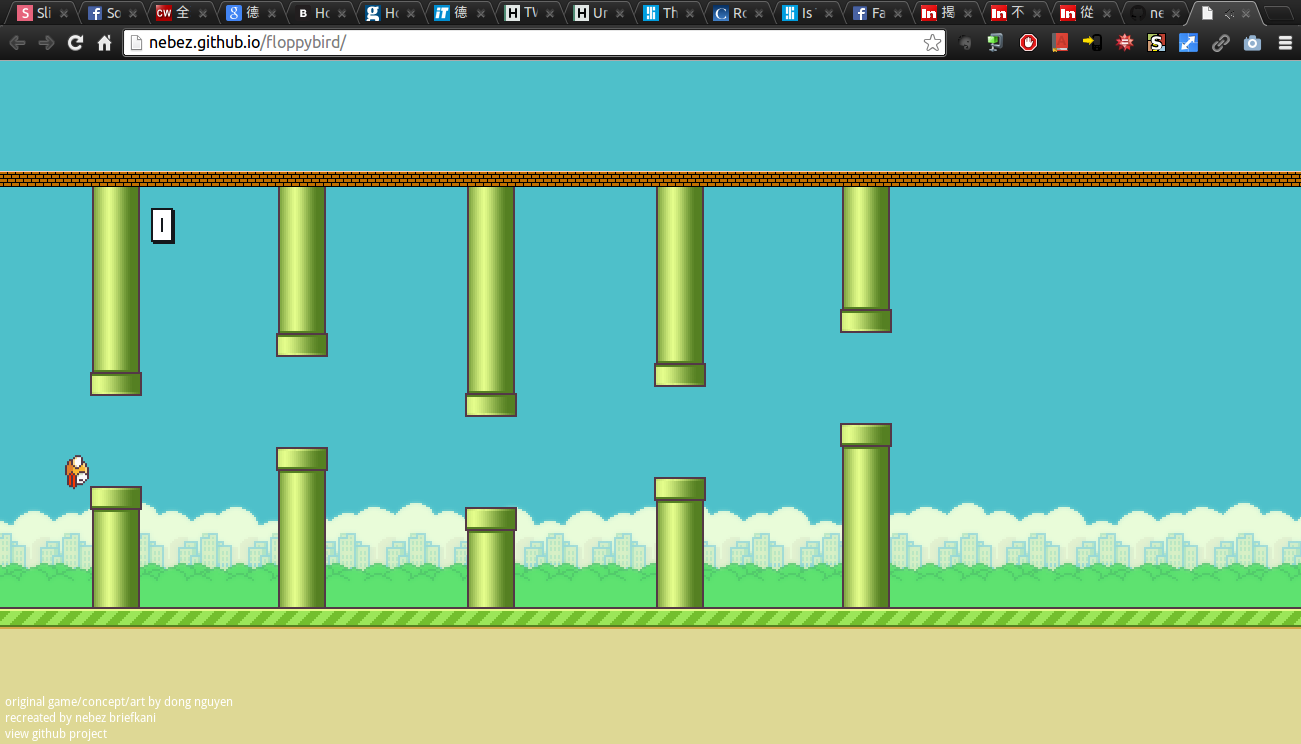
Task: Select the Inside '從' tab
Action: click(x=1087, y=13)
